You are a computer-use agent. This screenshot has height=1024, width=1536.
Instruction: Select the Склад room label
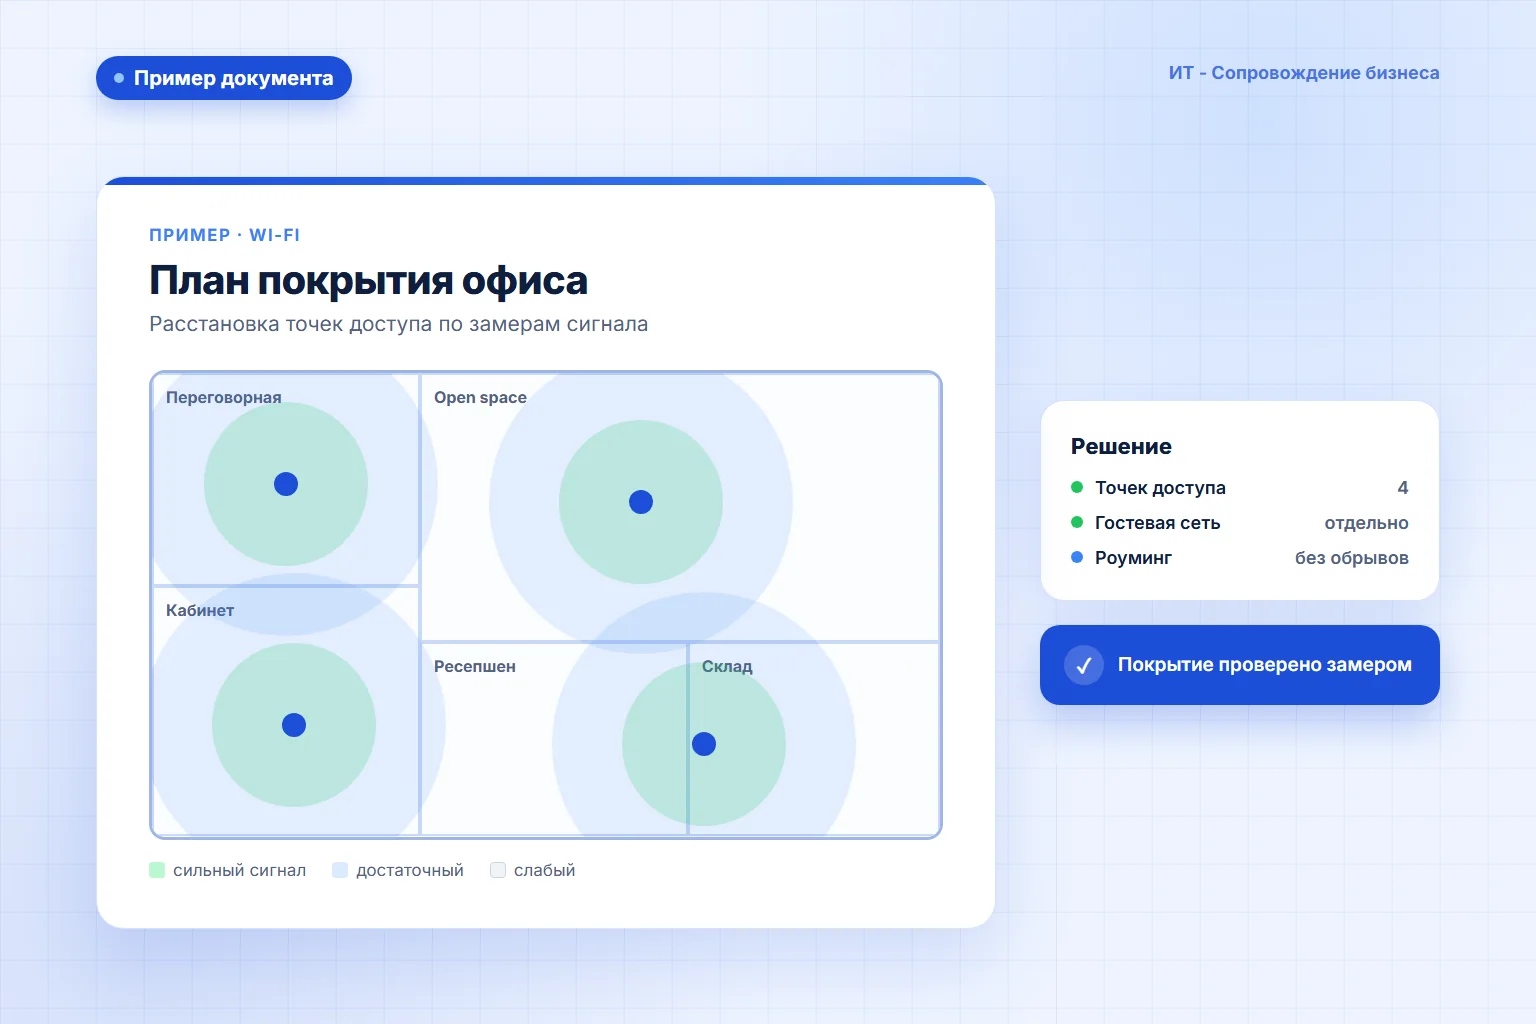pyautogui.click(x=727, y=666)
